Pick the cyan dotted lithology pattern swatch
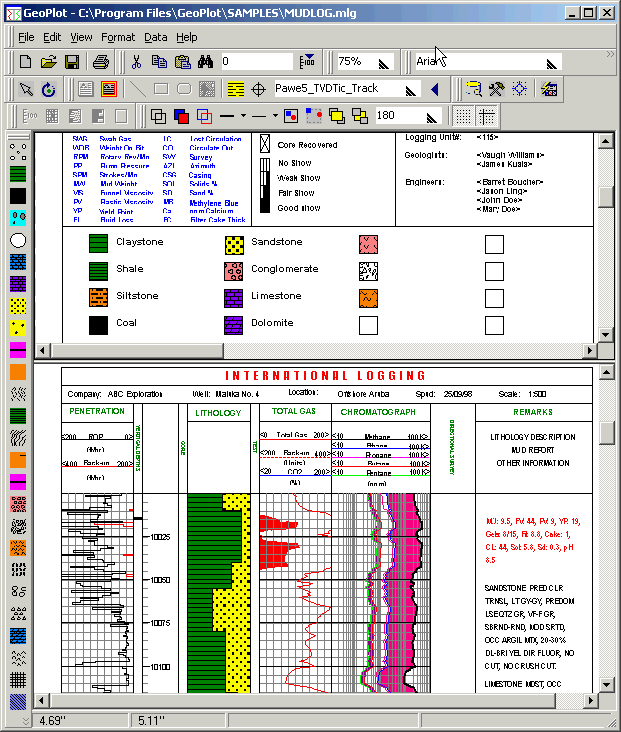The image size is (621, 732). click(x=18, y=217)
